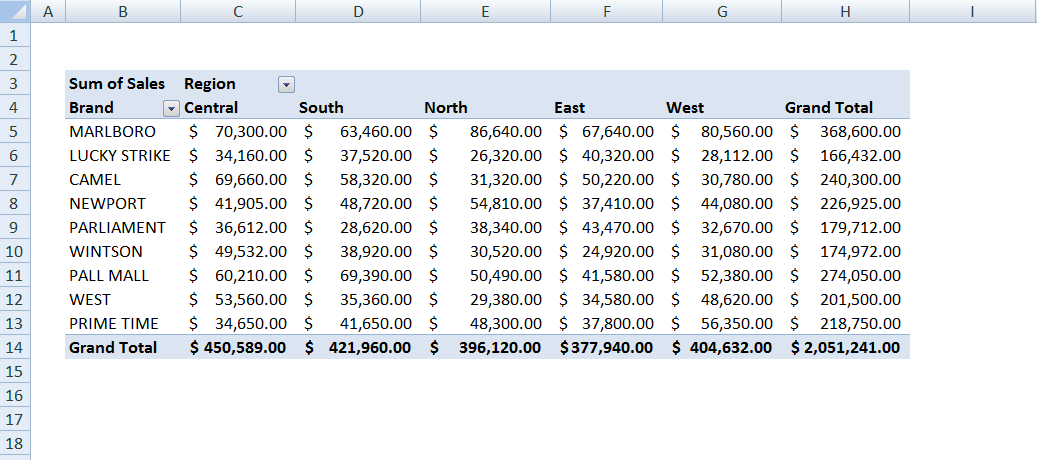Select column I header
Screen dimensions: 1037x460
pos(973,11)
